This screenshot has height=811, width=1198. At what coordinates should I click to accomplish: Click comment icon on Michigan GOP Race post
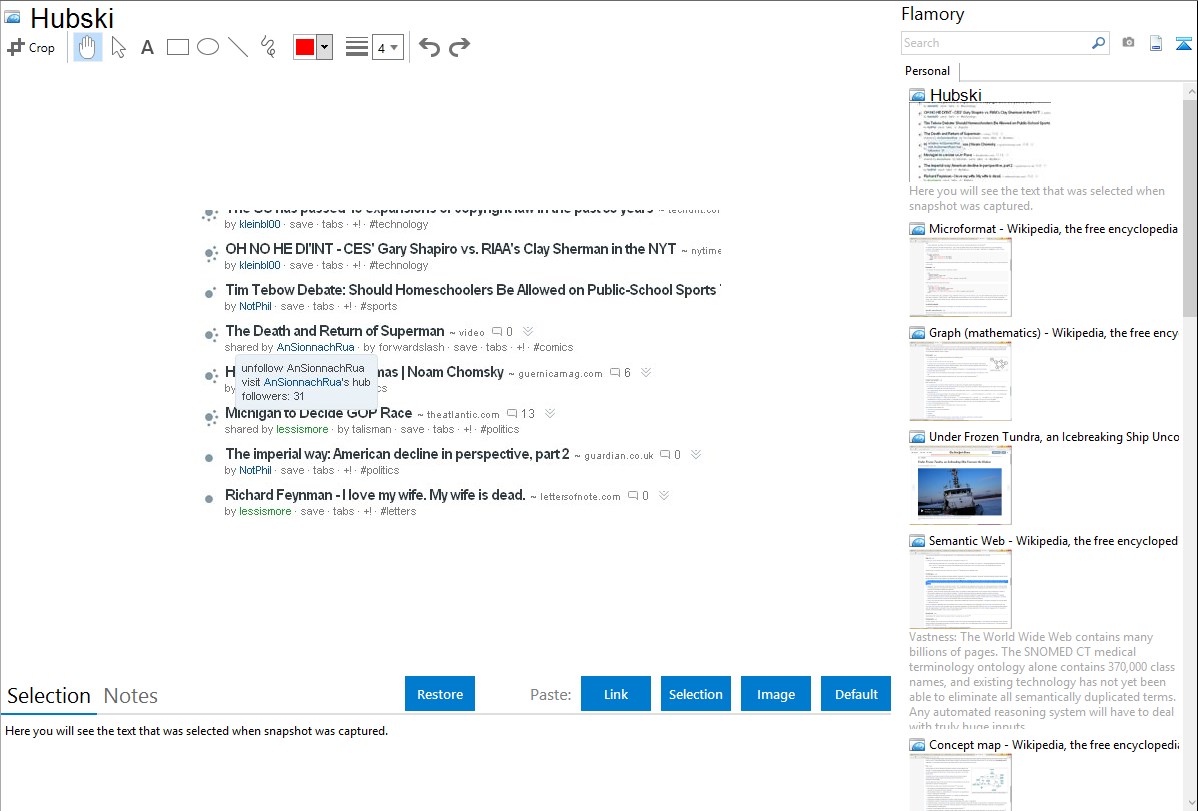point(512,414)
